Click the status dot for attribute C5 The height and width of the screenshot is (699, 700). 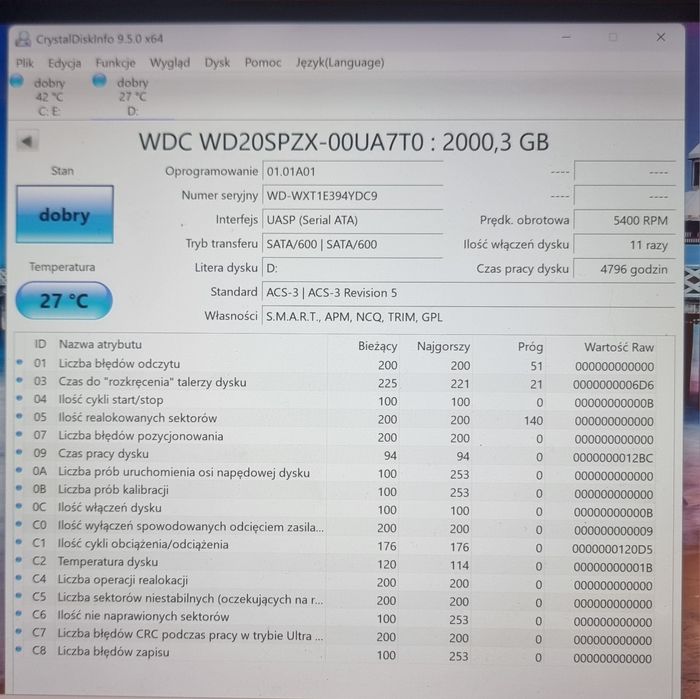tap(19, 596)
